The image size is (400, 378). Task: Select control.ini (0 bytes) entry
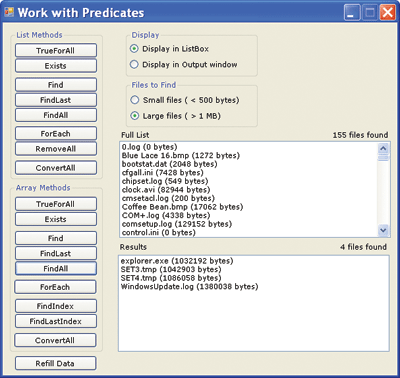tap(249, 232)
